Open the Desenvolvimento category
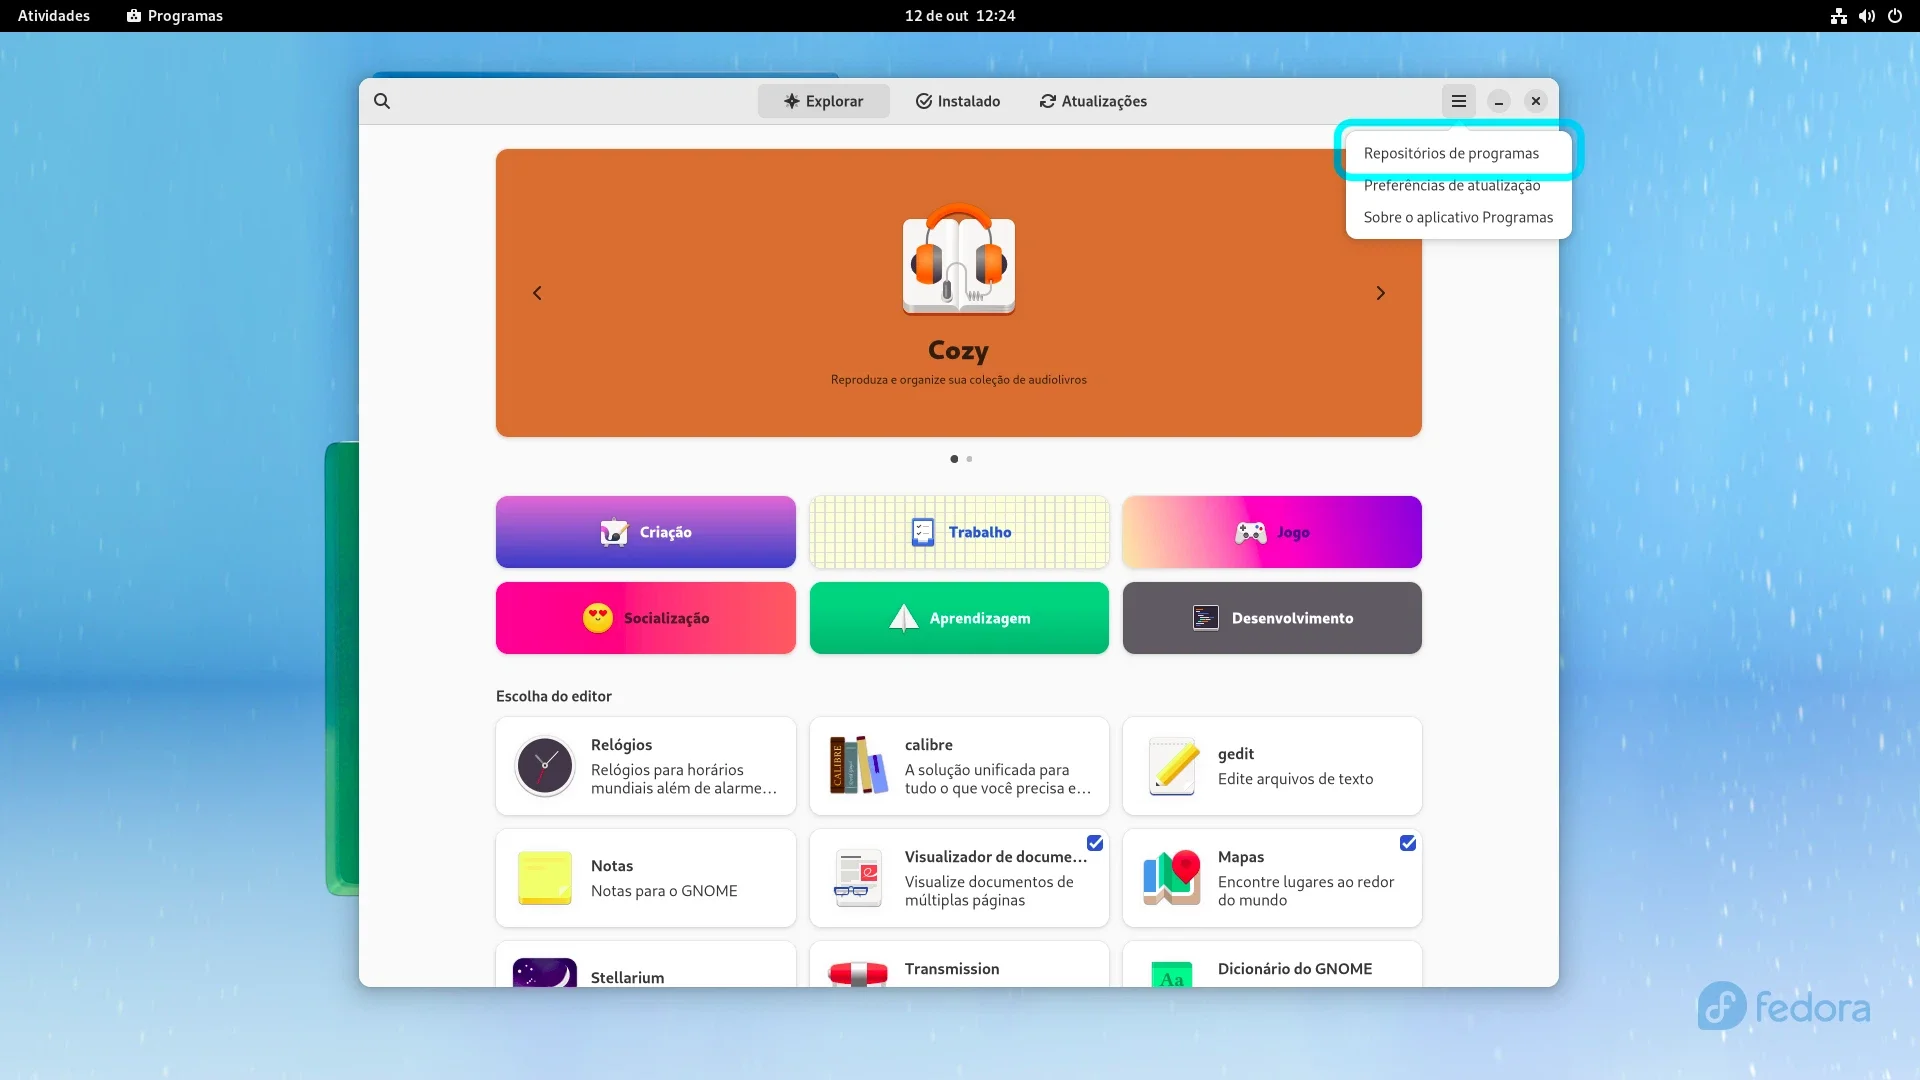This screenshot has height=1080, width=1920. point(1272,618)
